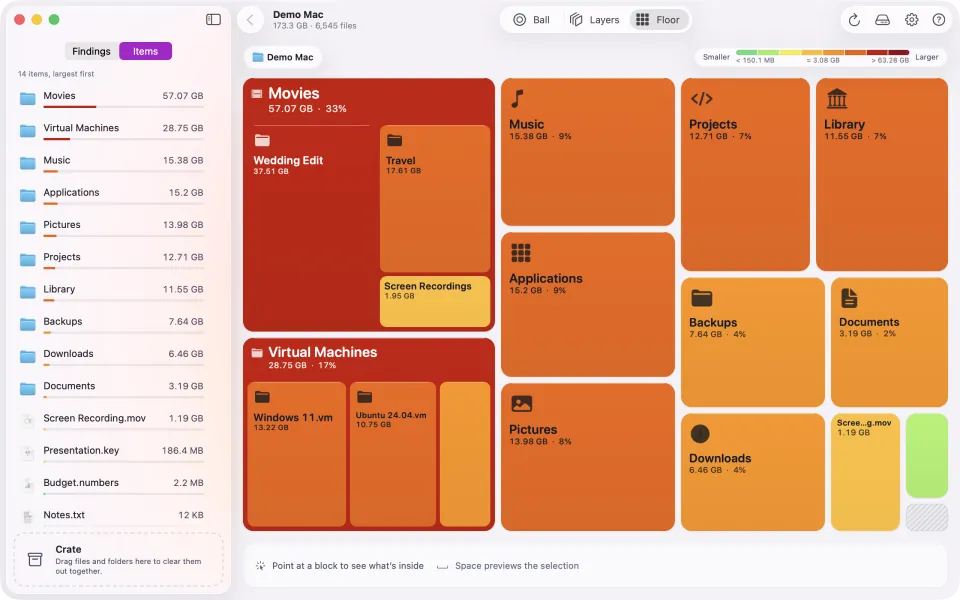Click the circular icon on Downloads block
Image resolution: width=960 pixels, height=600 pixels.
[x=700, y=434]
